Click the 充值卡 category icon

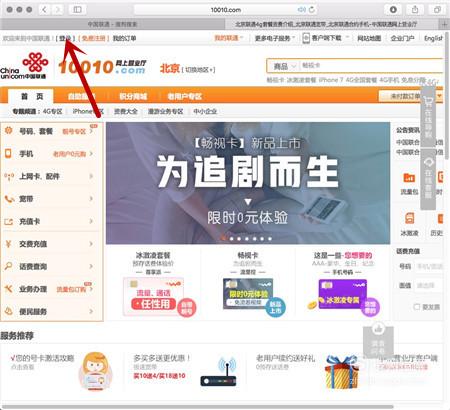coord(8,221)
